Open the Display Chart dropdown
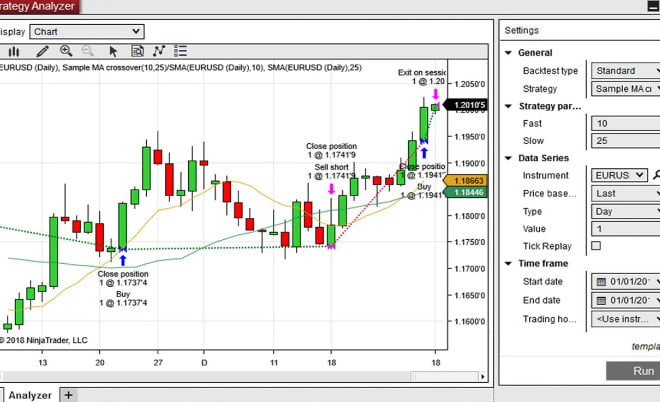660x402 pixels. pyautogui.click(x=87, y=32)
